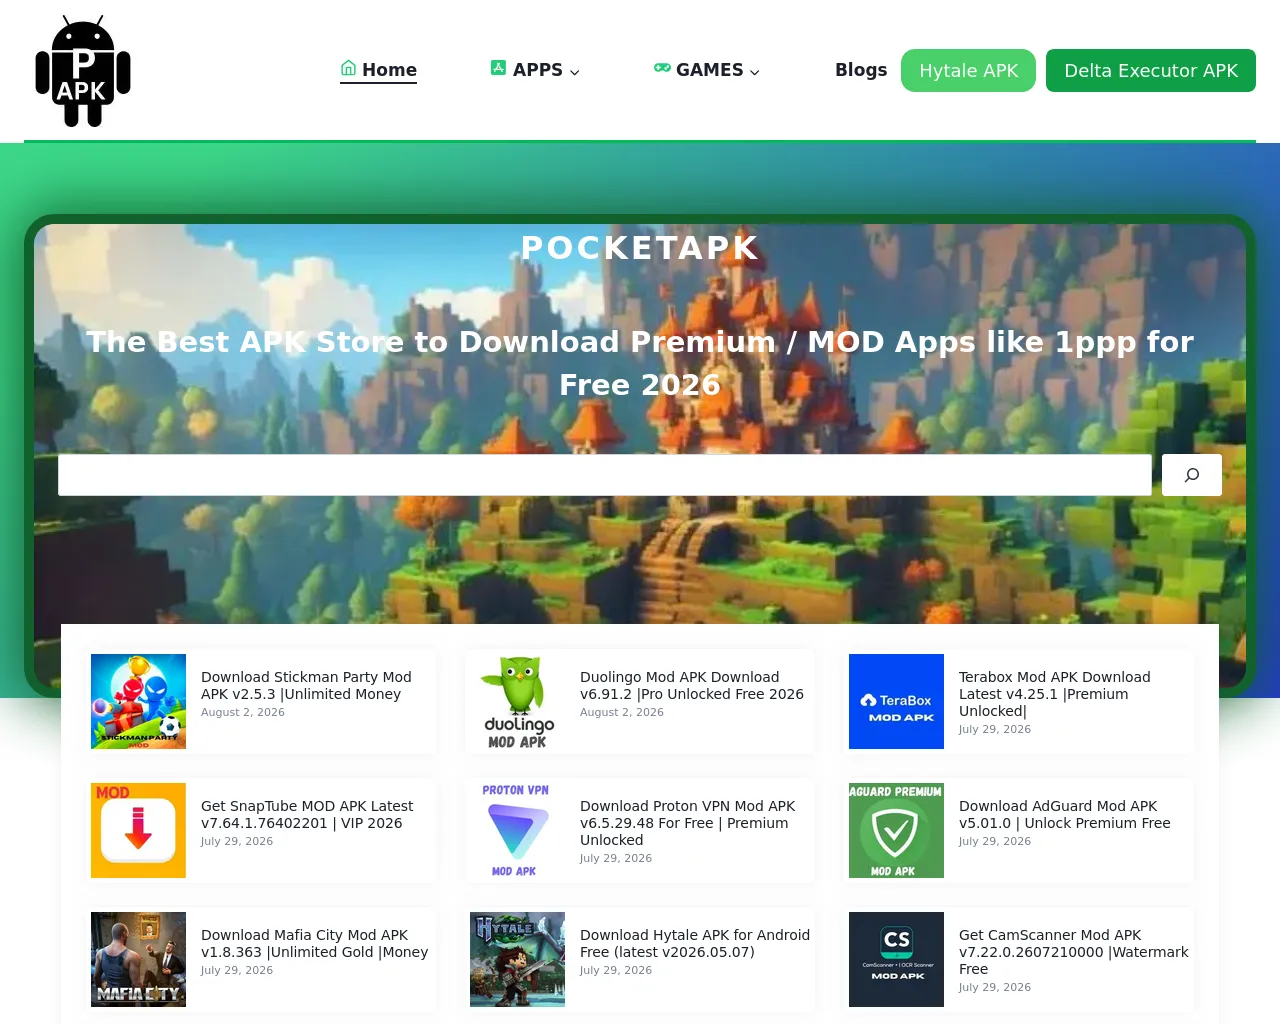
Task: Open the SnapTube MOD download icon
Action: click(138, 830)
